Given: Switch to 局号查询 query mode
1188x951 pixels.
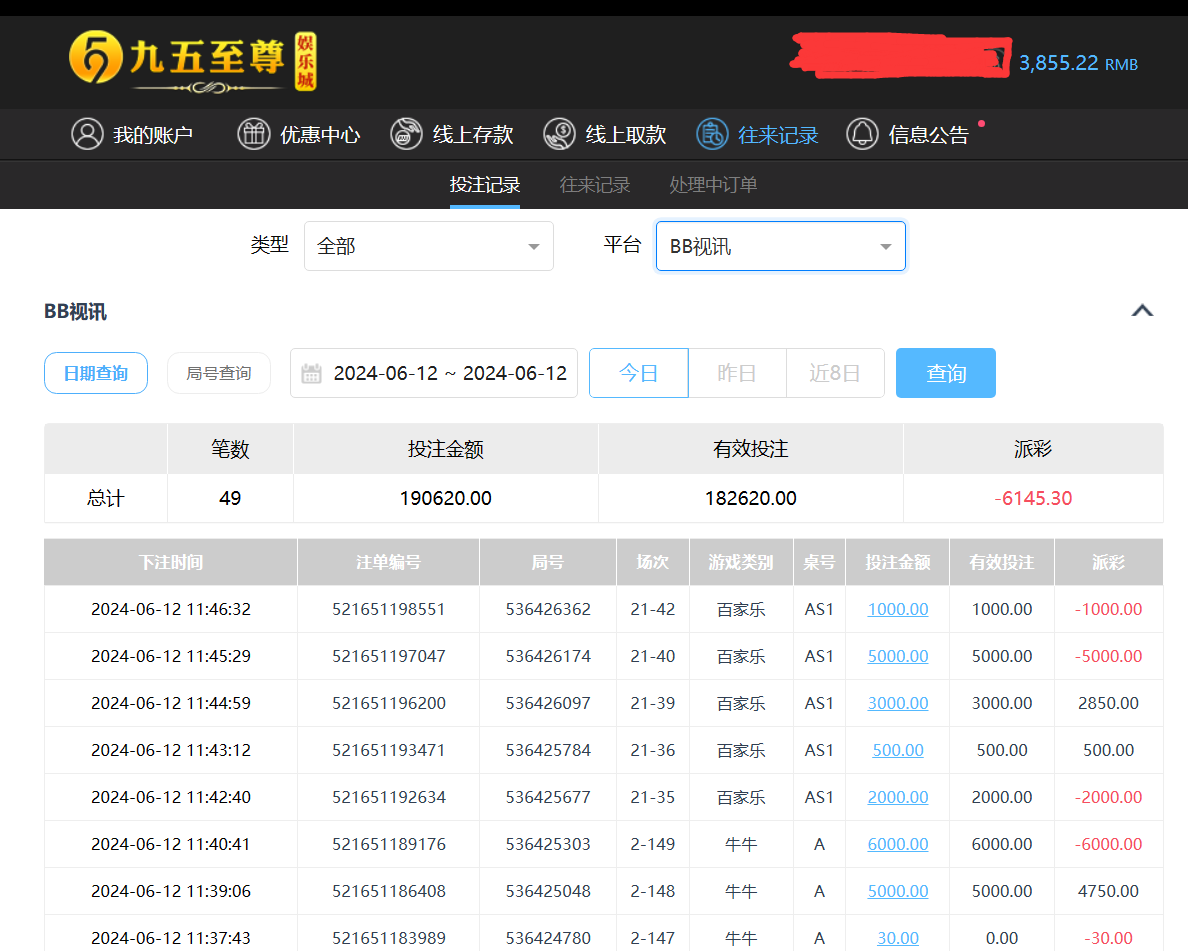Looking at the screenshot, I should click(x=219, y=373).
